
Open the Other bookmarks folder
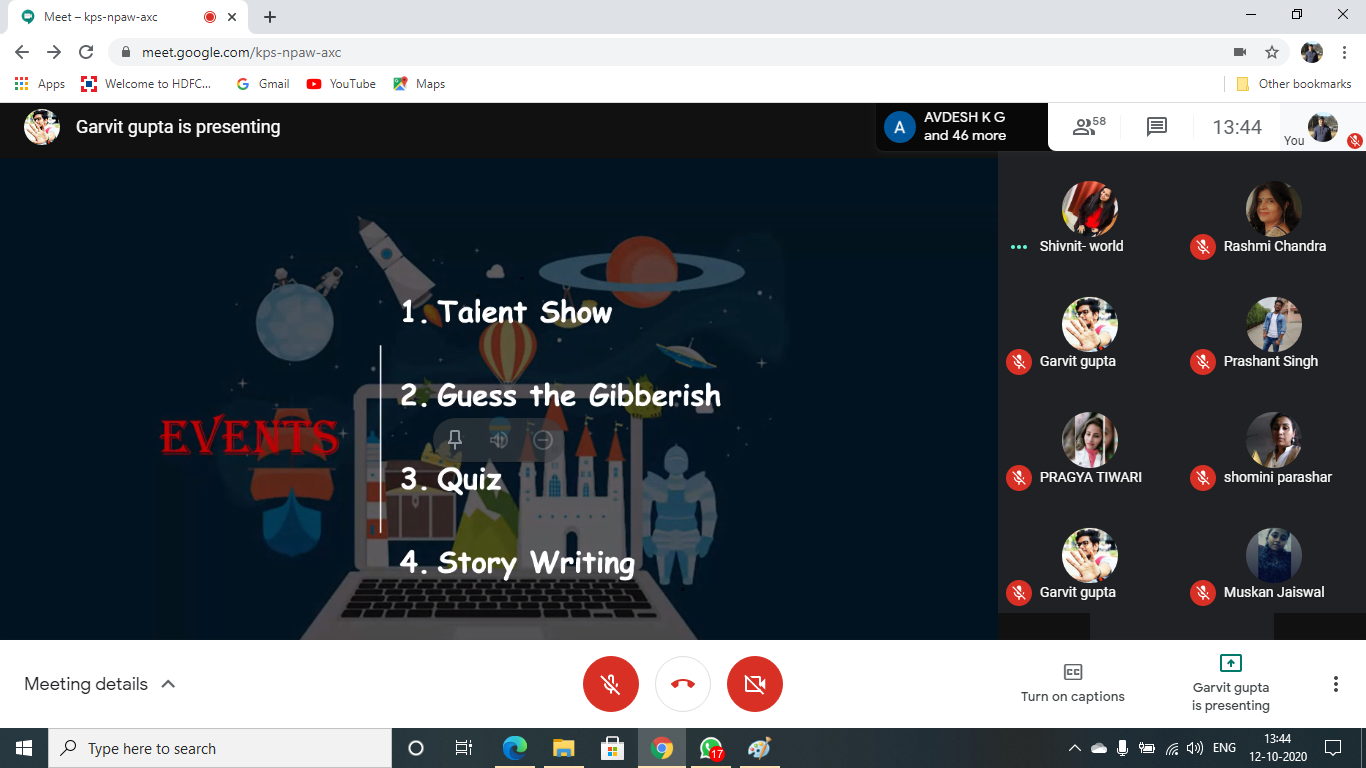(x=1294, y=84)
